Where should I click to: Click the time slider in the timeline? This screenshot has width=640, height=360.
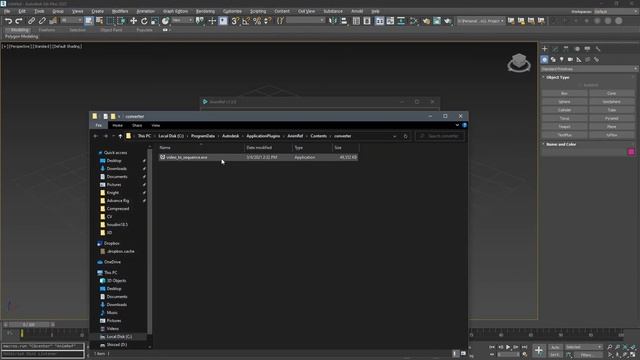coord(29,324)
